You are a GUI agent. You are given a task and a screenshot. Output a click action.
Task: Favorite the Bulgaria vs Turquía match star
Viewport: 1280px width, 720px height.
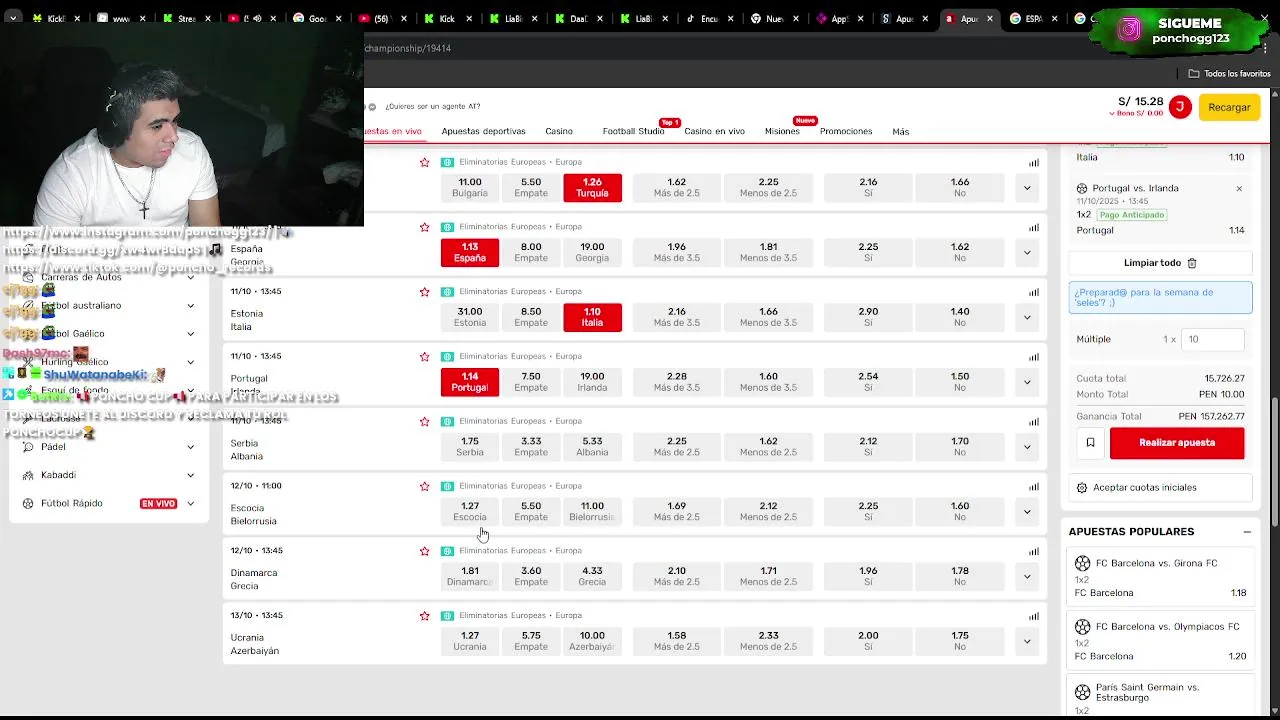click(424, 162)
